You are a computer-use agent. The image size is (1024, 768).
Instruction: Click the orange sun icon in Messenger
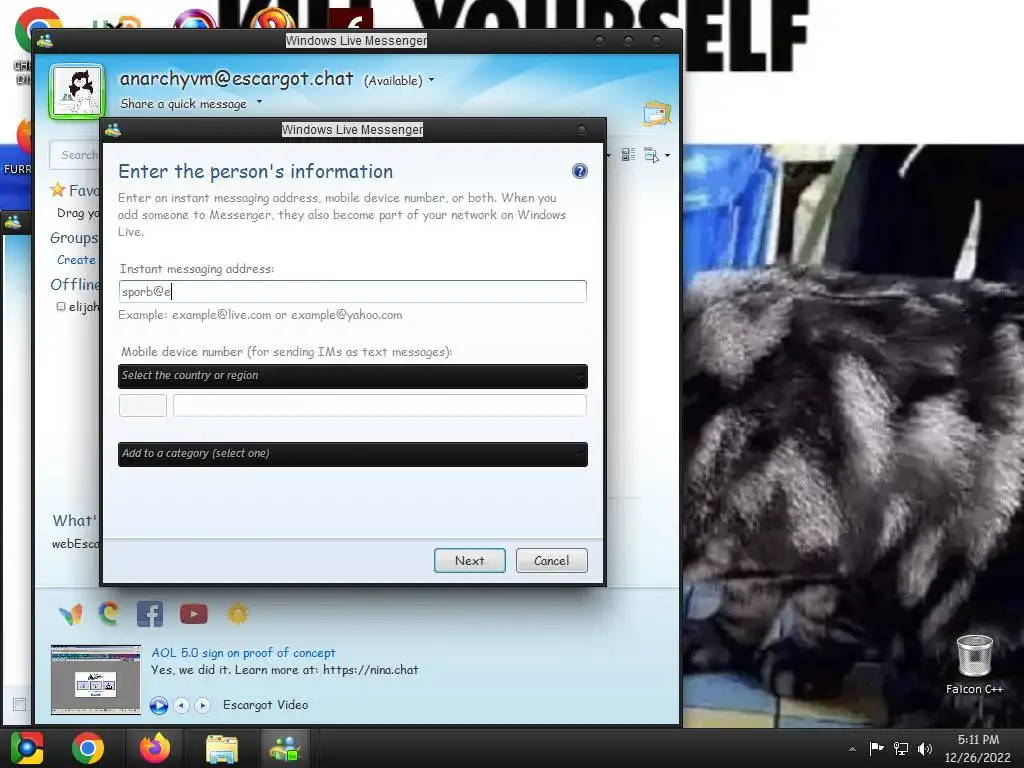[238, 614]
